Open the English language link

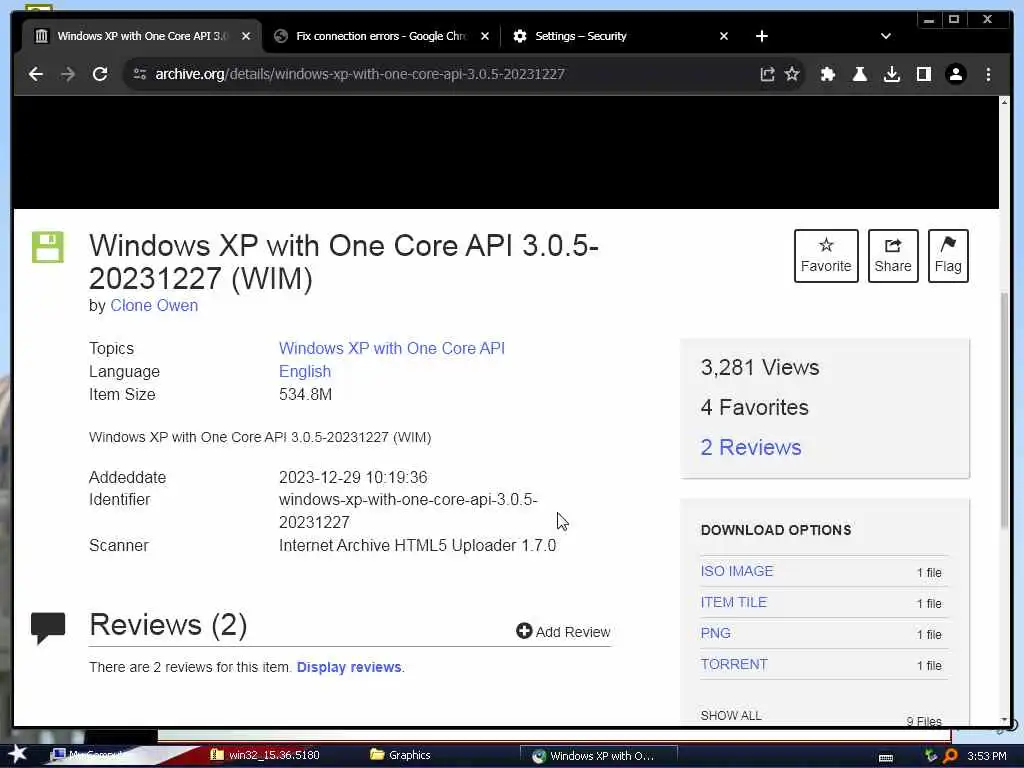tap(305, 371)
